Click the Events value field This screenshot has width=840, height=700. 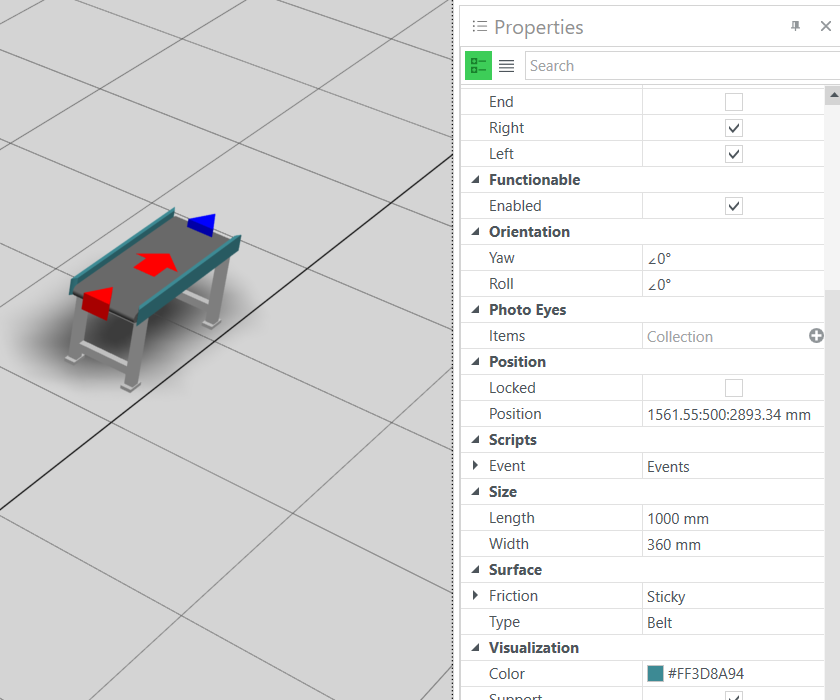pyautogui.click(x=733, y=466)
